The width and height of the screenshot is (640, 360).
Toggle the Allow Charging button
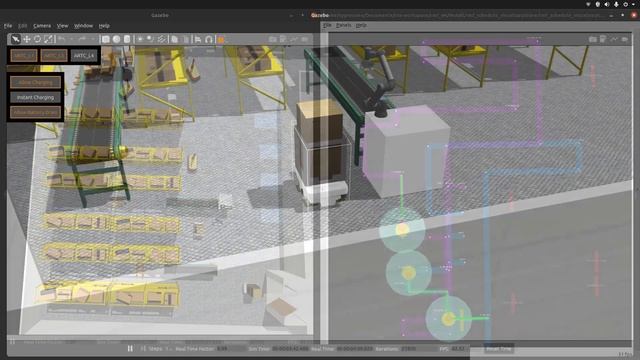(x=36, y=82)
